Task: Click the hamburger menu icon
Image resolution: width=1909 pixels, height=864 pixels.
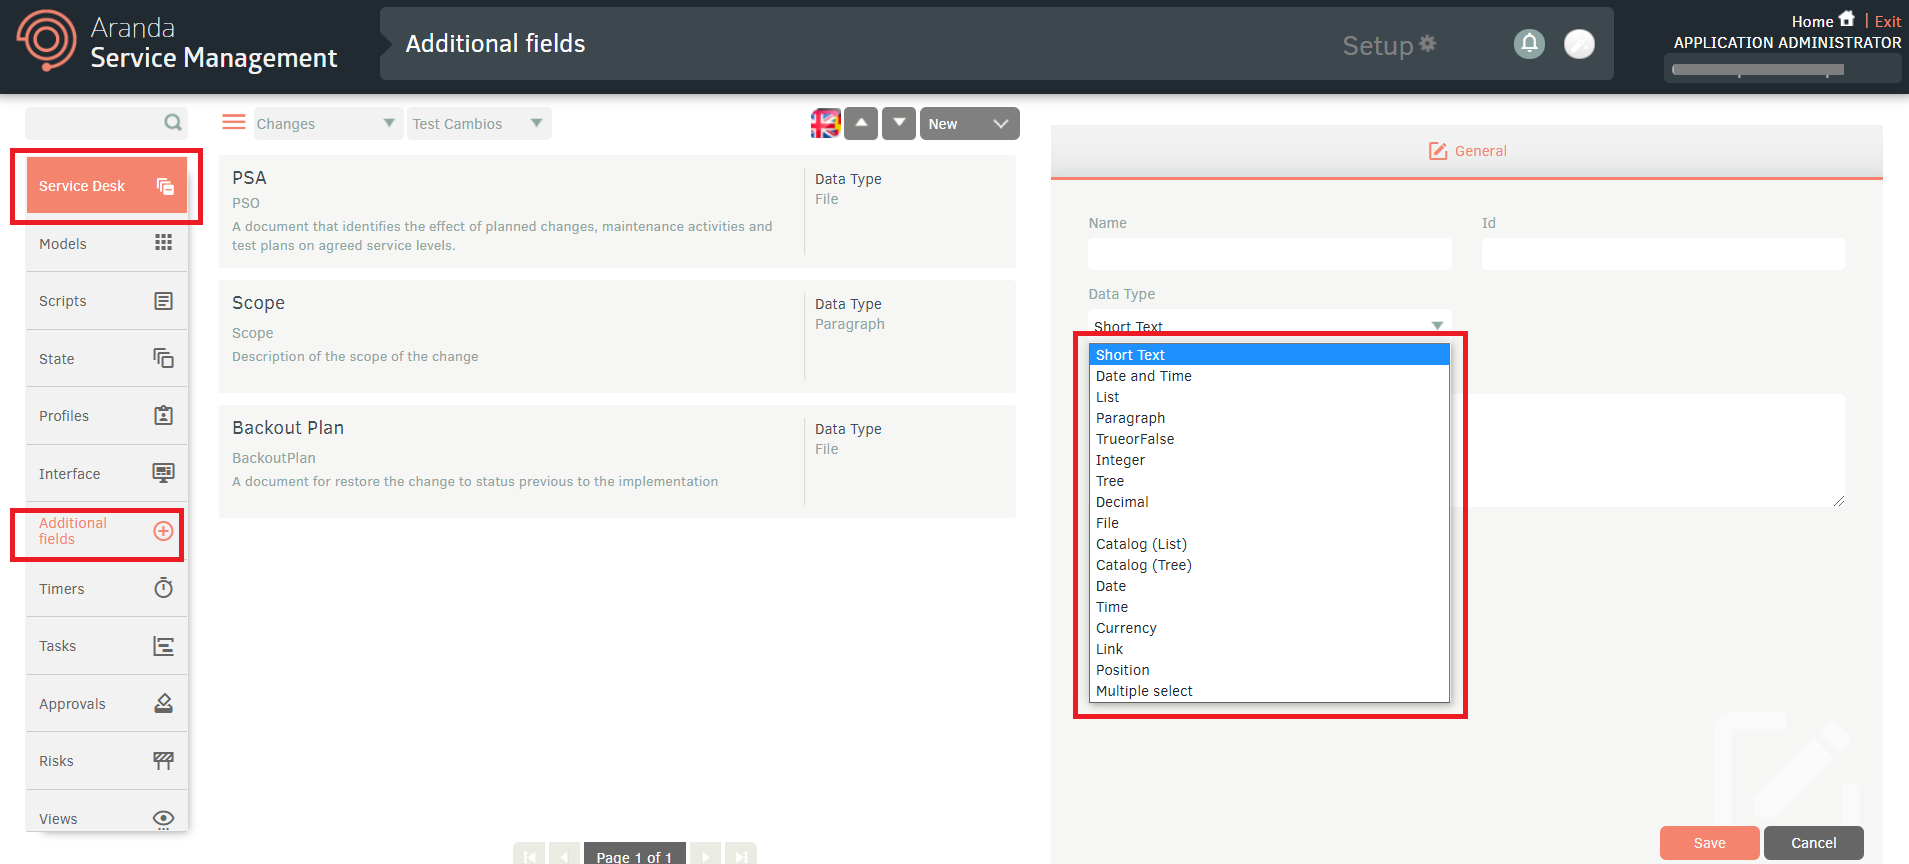Action: (x=234, y=122)
